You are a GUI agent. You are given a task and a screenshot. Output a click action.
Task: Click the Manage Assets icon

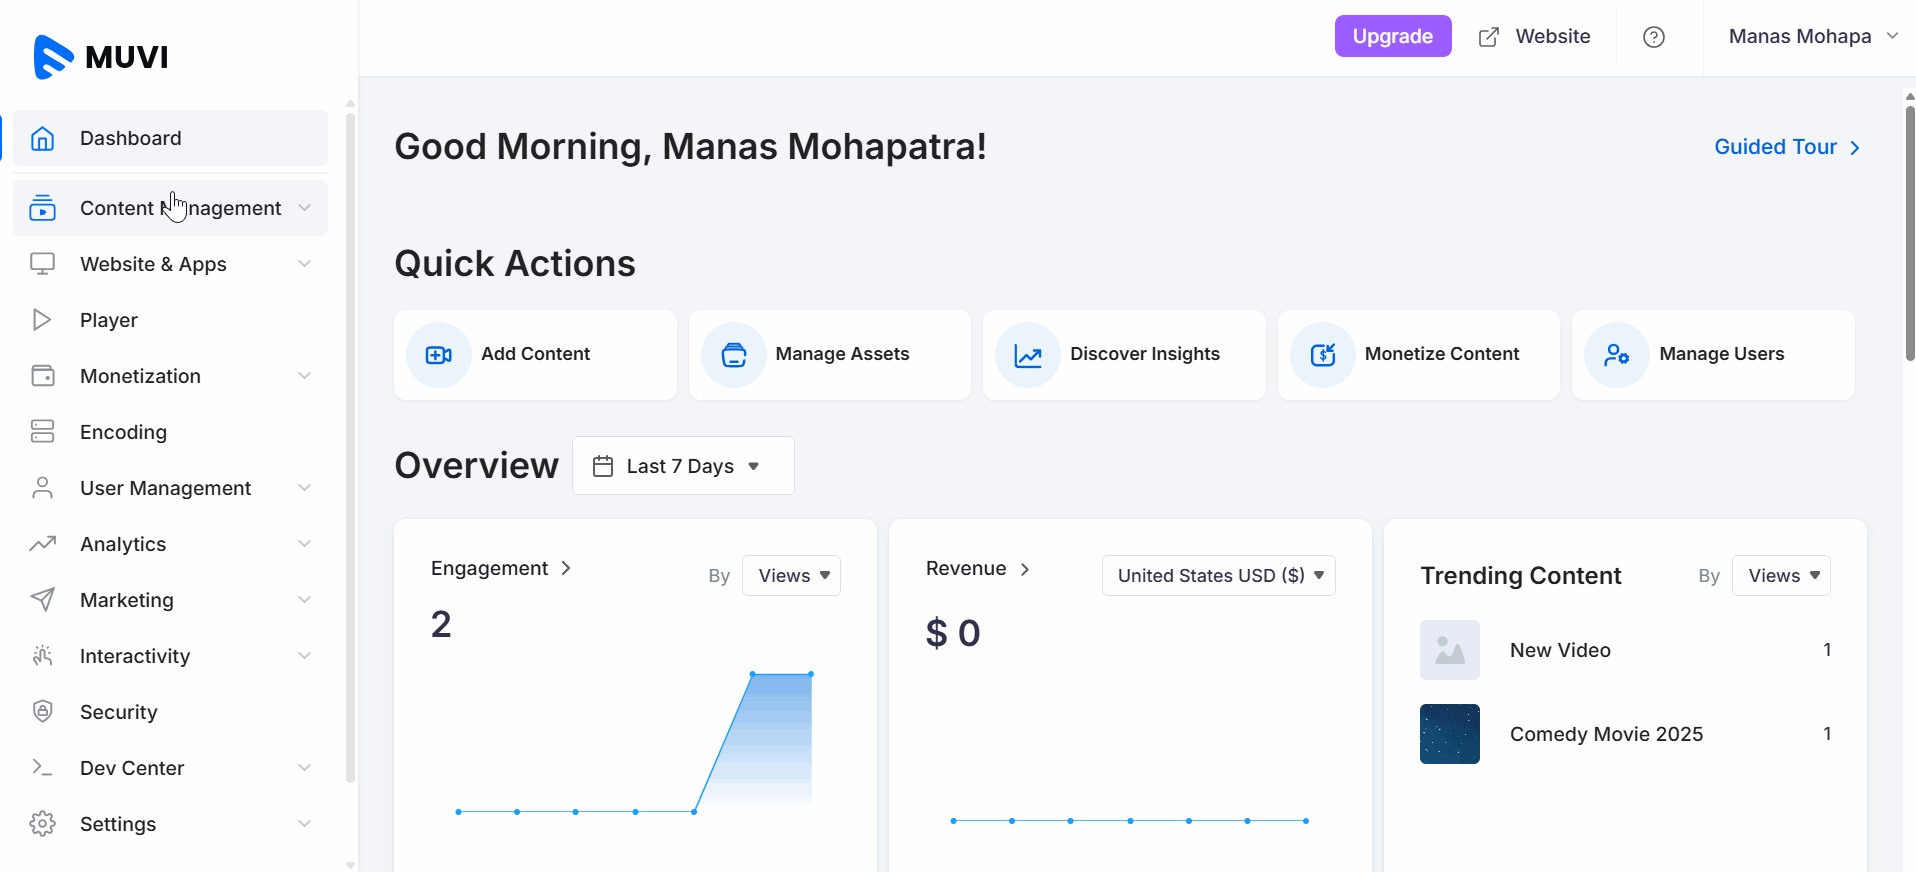pos(733,355)
